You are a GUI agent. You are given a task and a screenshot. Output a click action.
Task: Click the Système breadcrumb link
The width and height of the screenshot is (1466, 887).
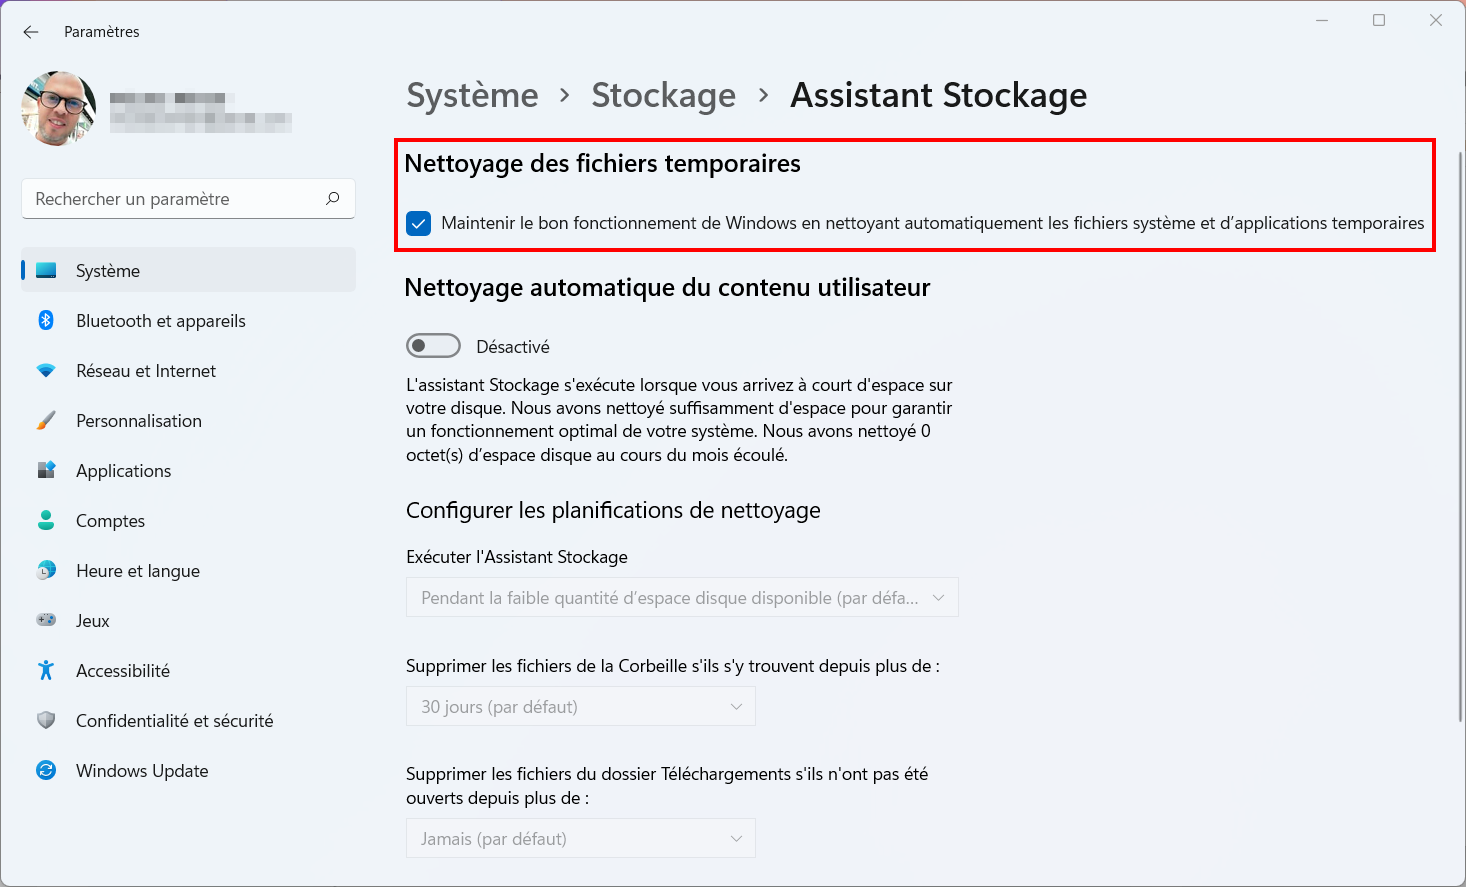point(472,95)
